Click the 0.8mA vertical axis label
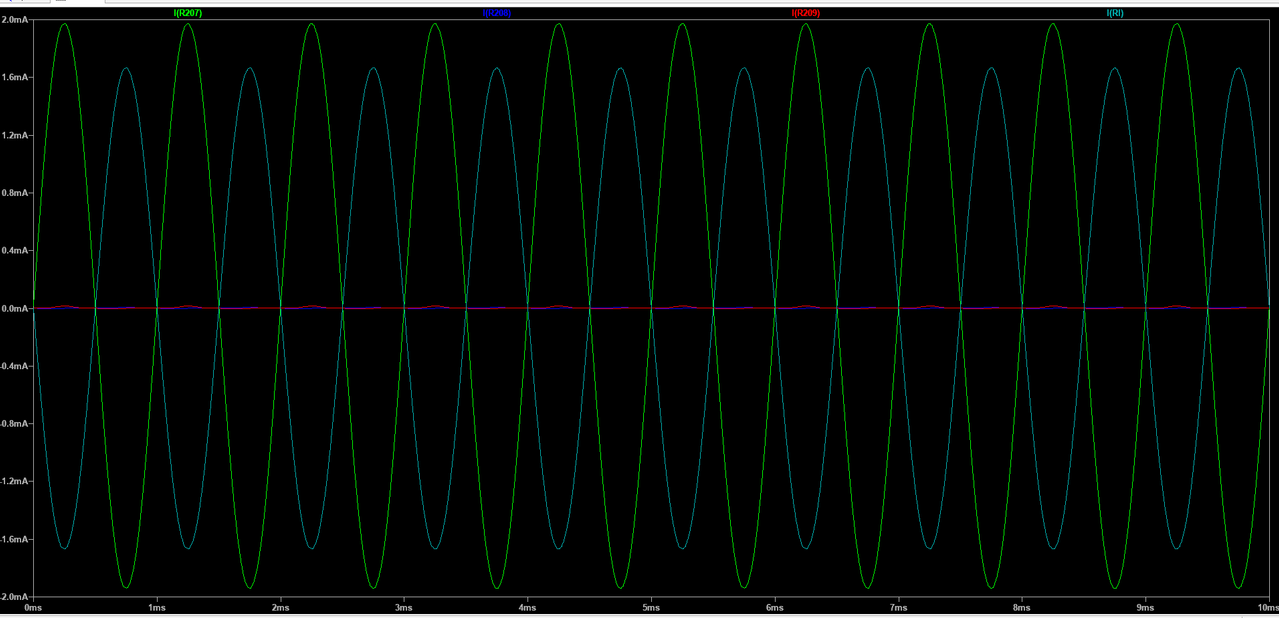Screen dimensions: 1279x618 [15, 193]
